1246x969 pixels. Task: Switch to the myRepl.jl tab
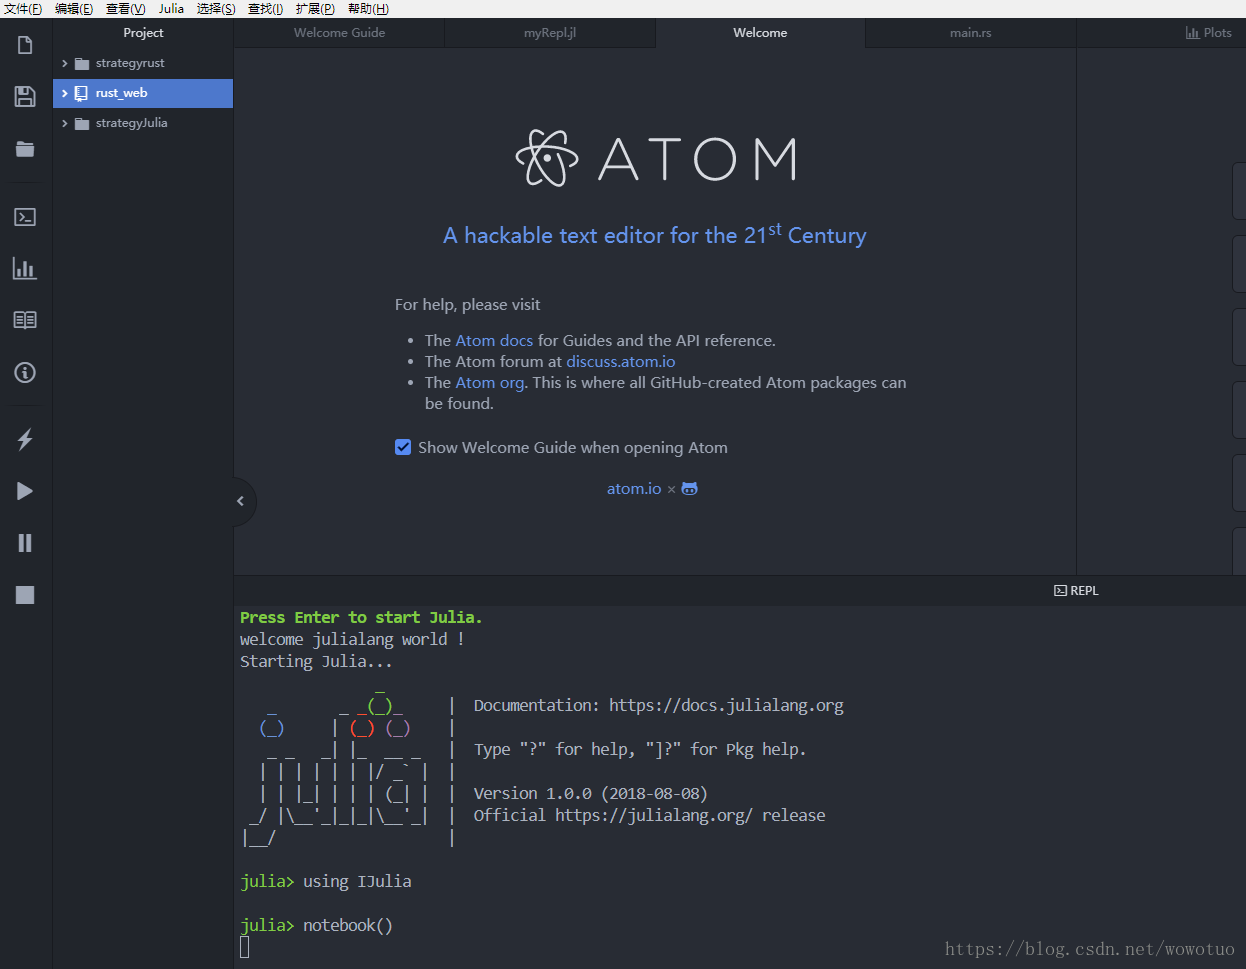click(x=550, y=33)
